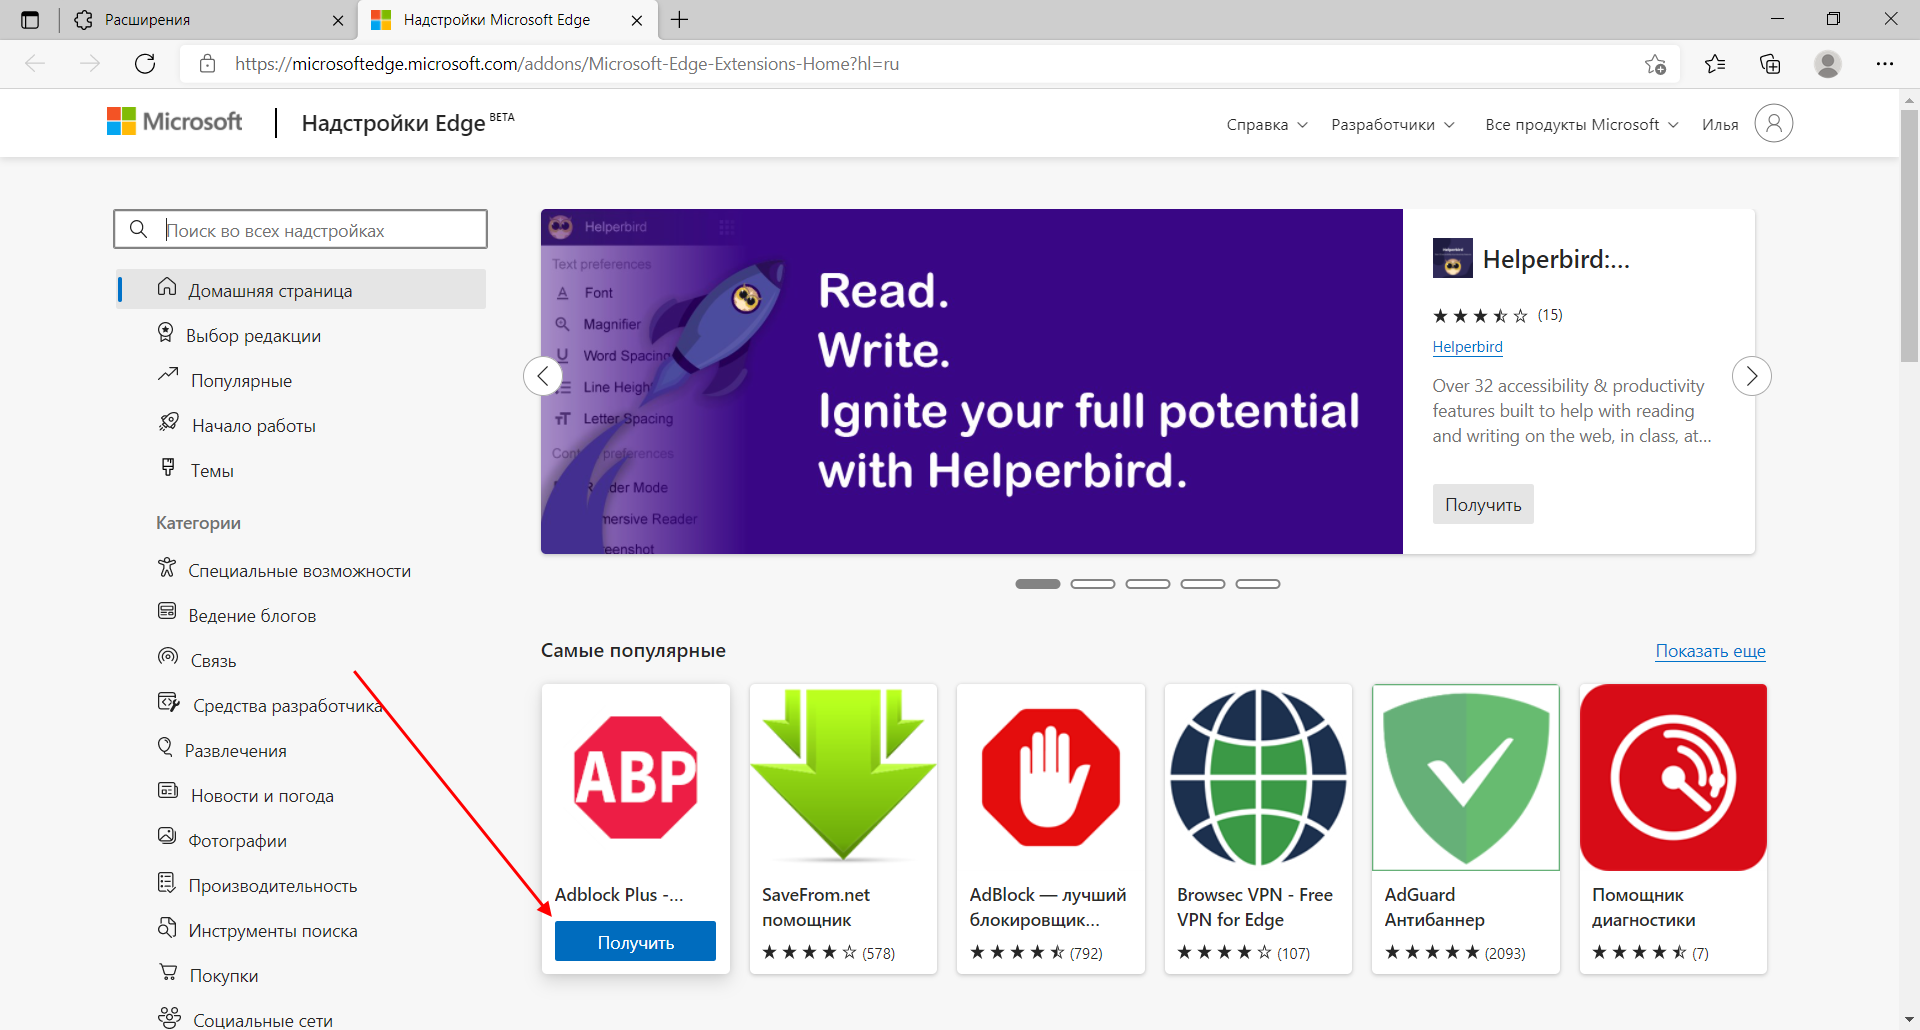Reload the page with refresh icon
1920x1030 pixels.
click(x=145, y=64)
